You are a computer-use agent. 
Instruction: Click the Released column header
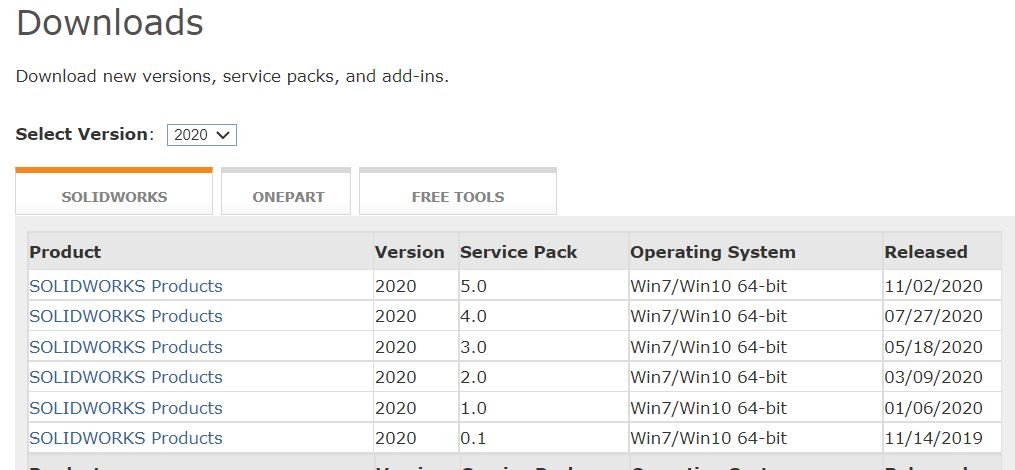pos(926,252)
